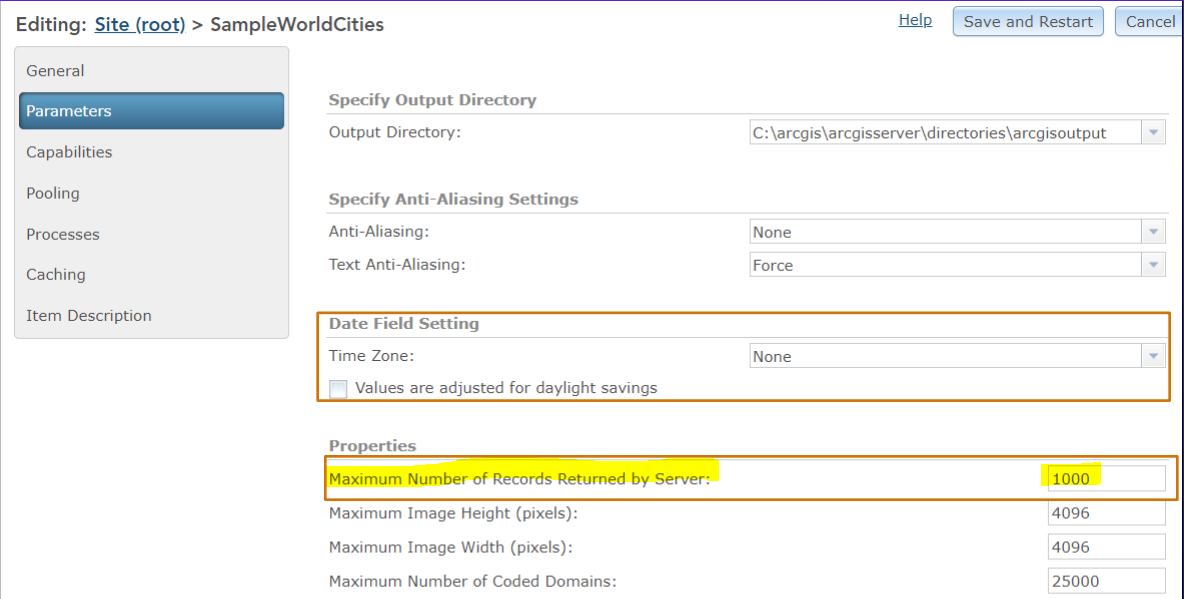Open the Pooling tab
1184x599 pixels.
tap(53, 193)
